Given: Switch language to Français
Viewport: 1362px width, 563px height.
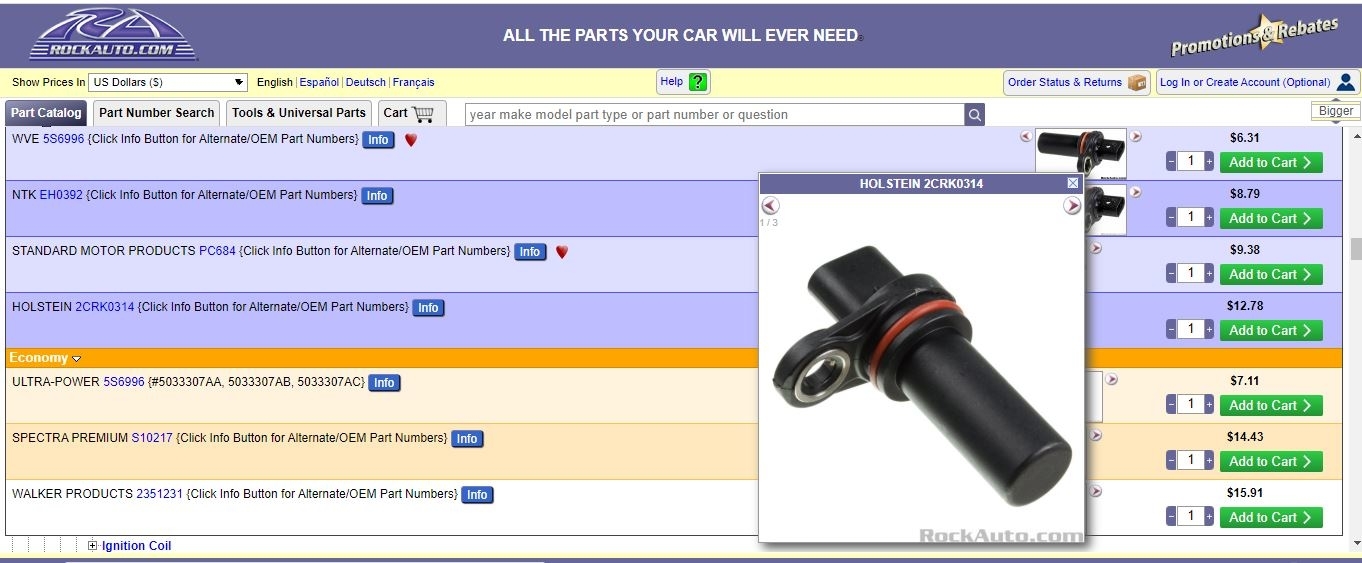Looking at the screenshot, I should click(414, 83).
